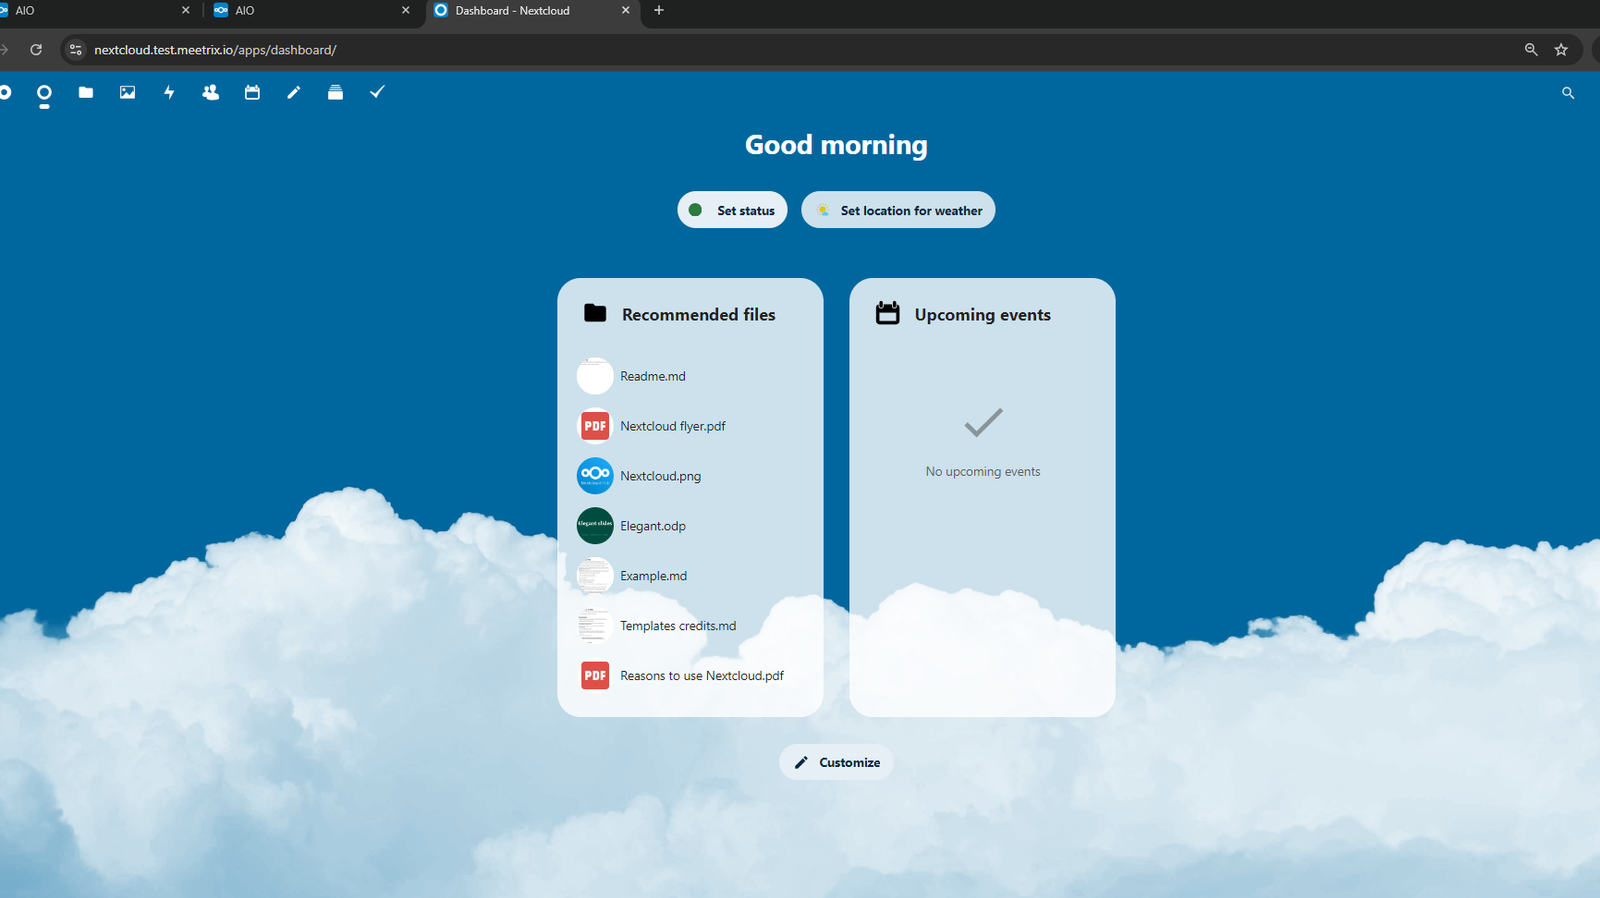1600x898 pixels.
Task: Open the Photos app icon
Action: [127, 92]
